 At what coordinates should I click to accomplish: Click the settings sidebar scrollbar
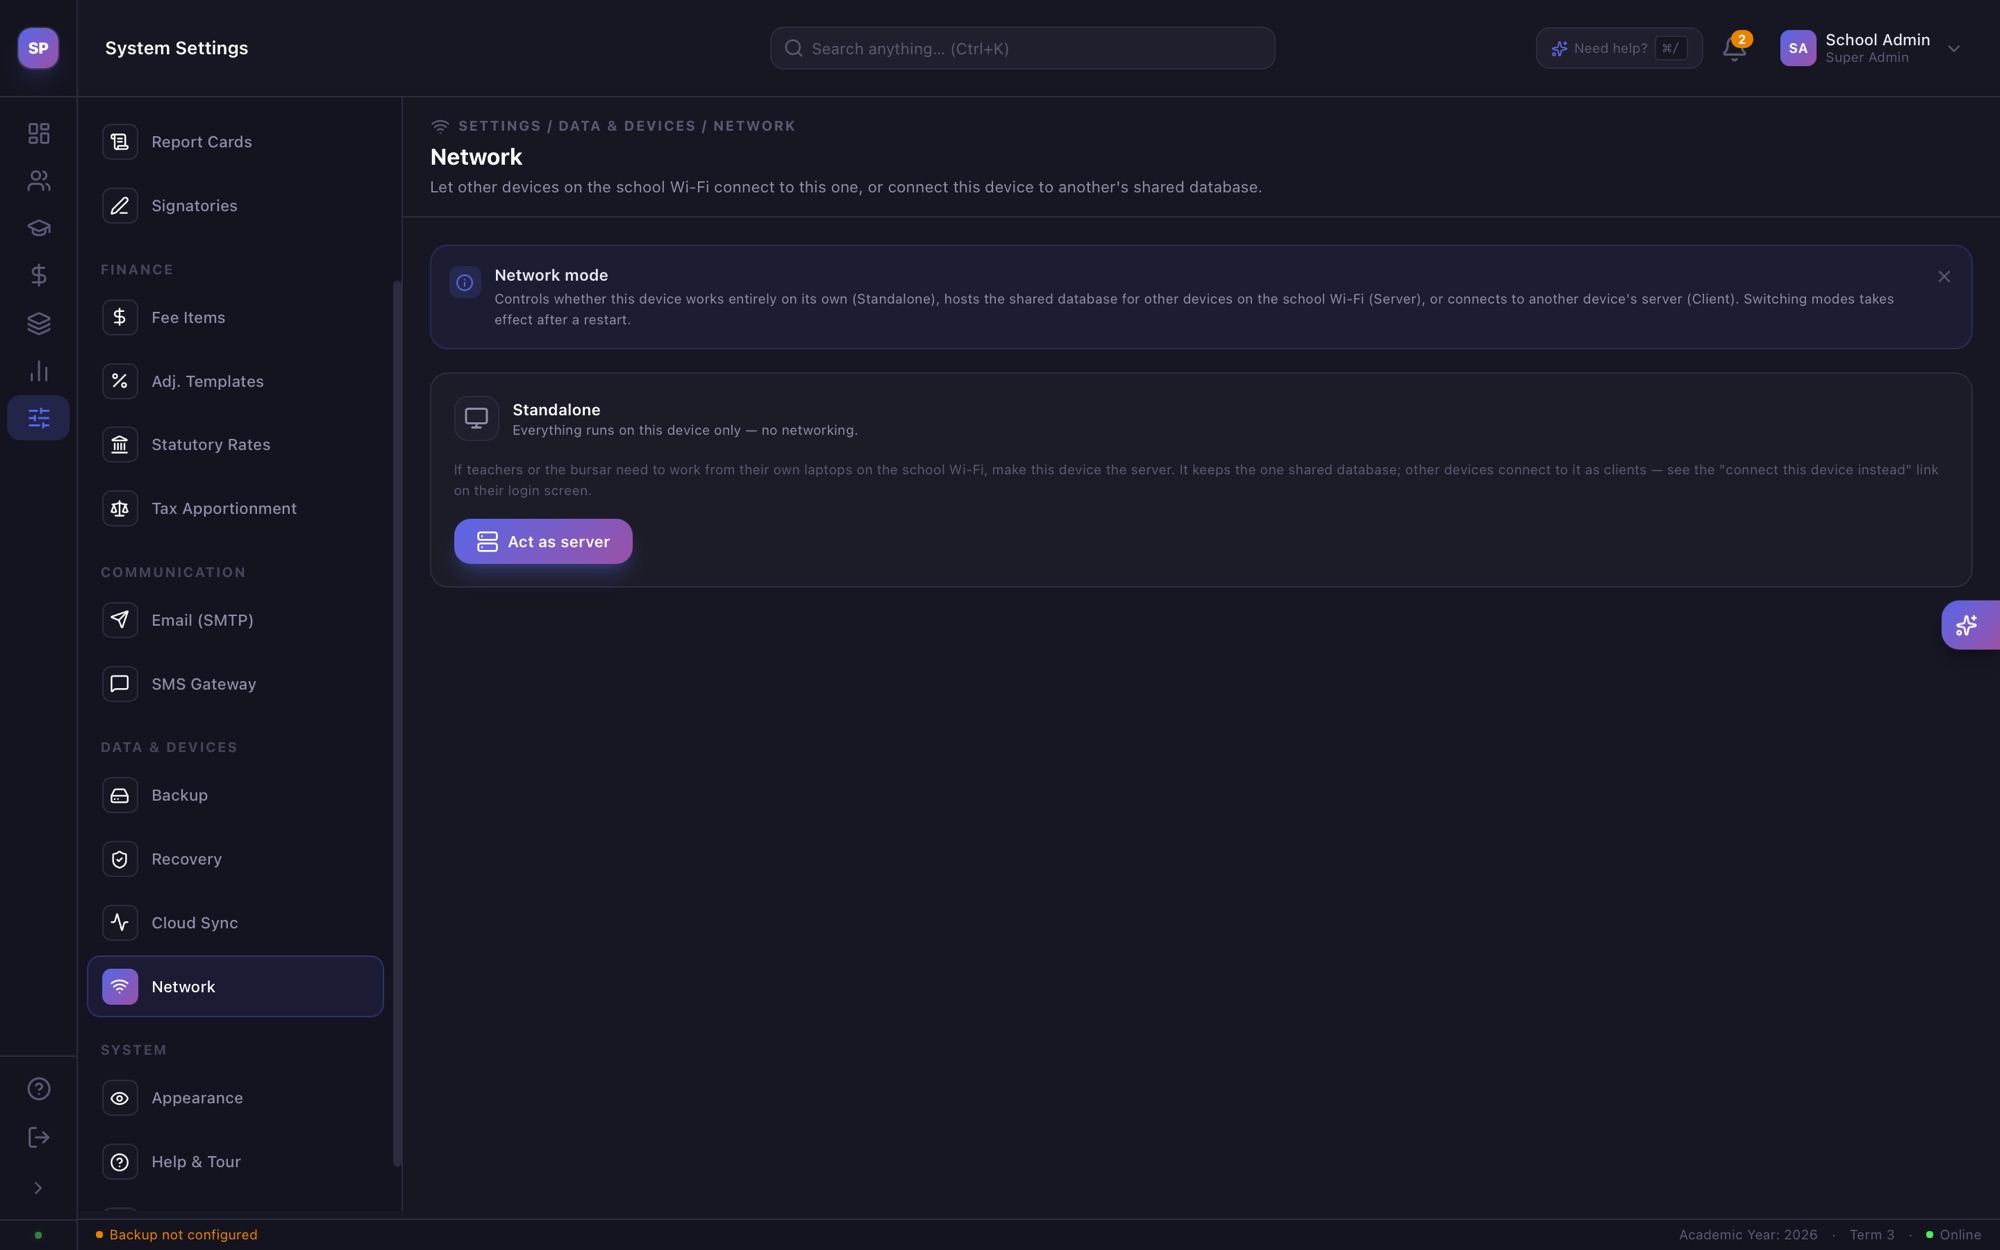pyautogui.click(x=397, y=723)
